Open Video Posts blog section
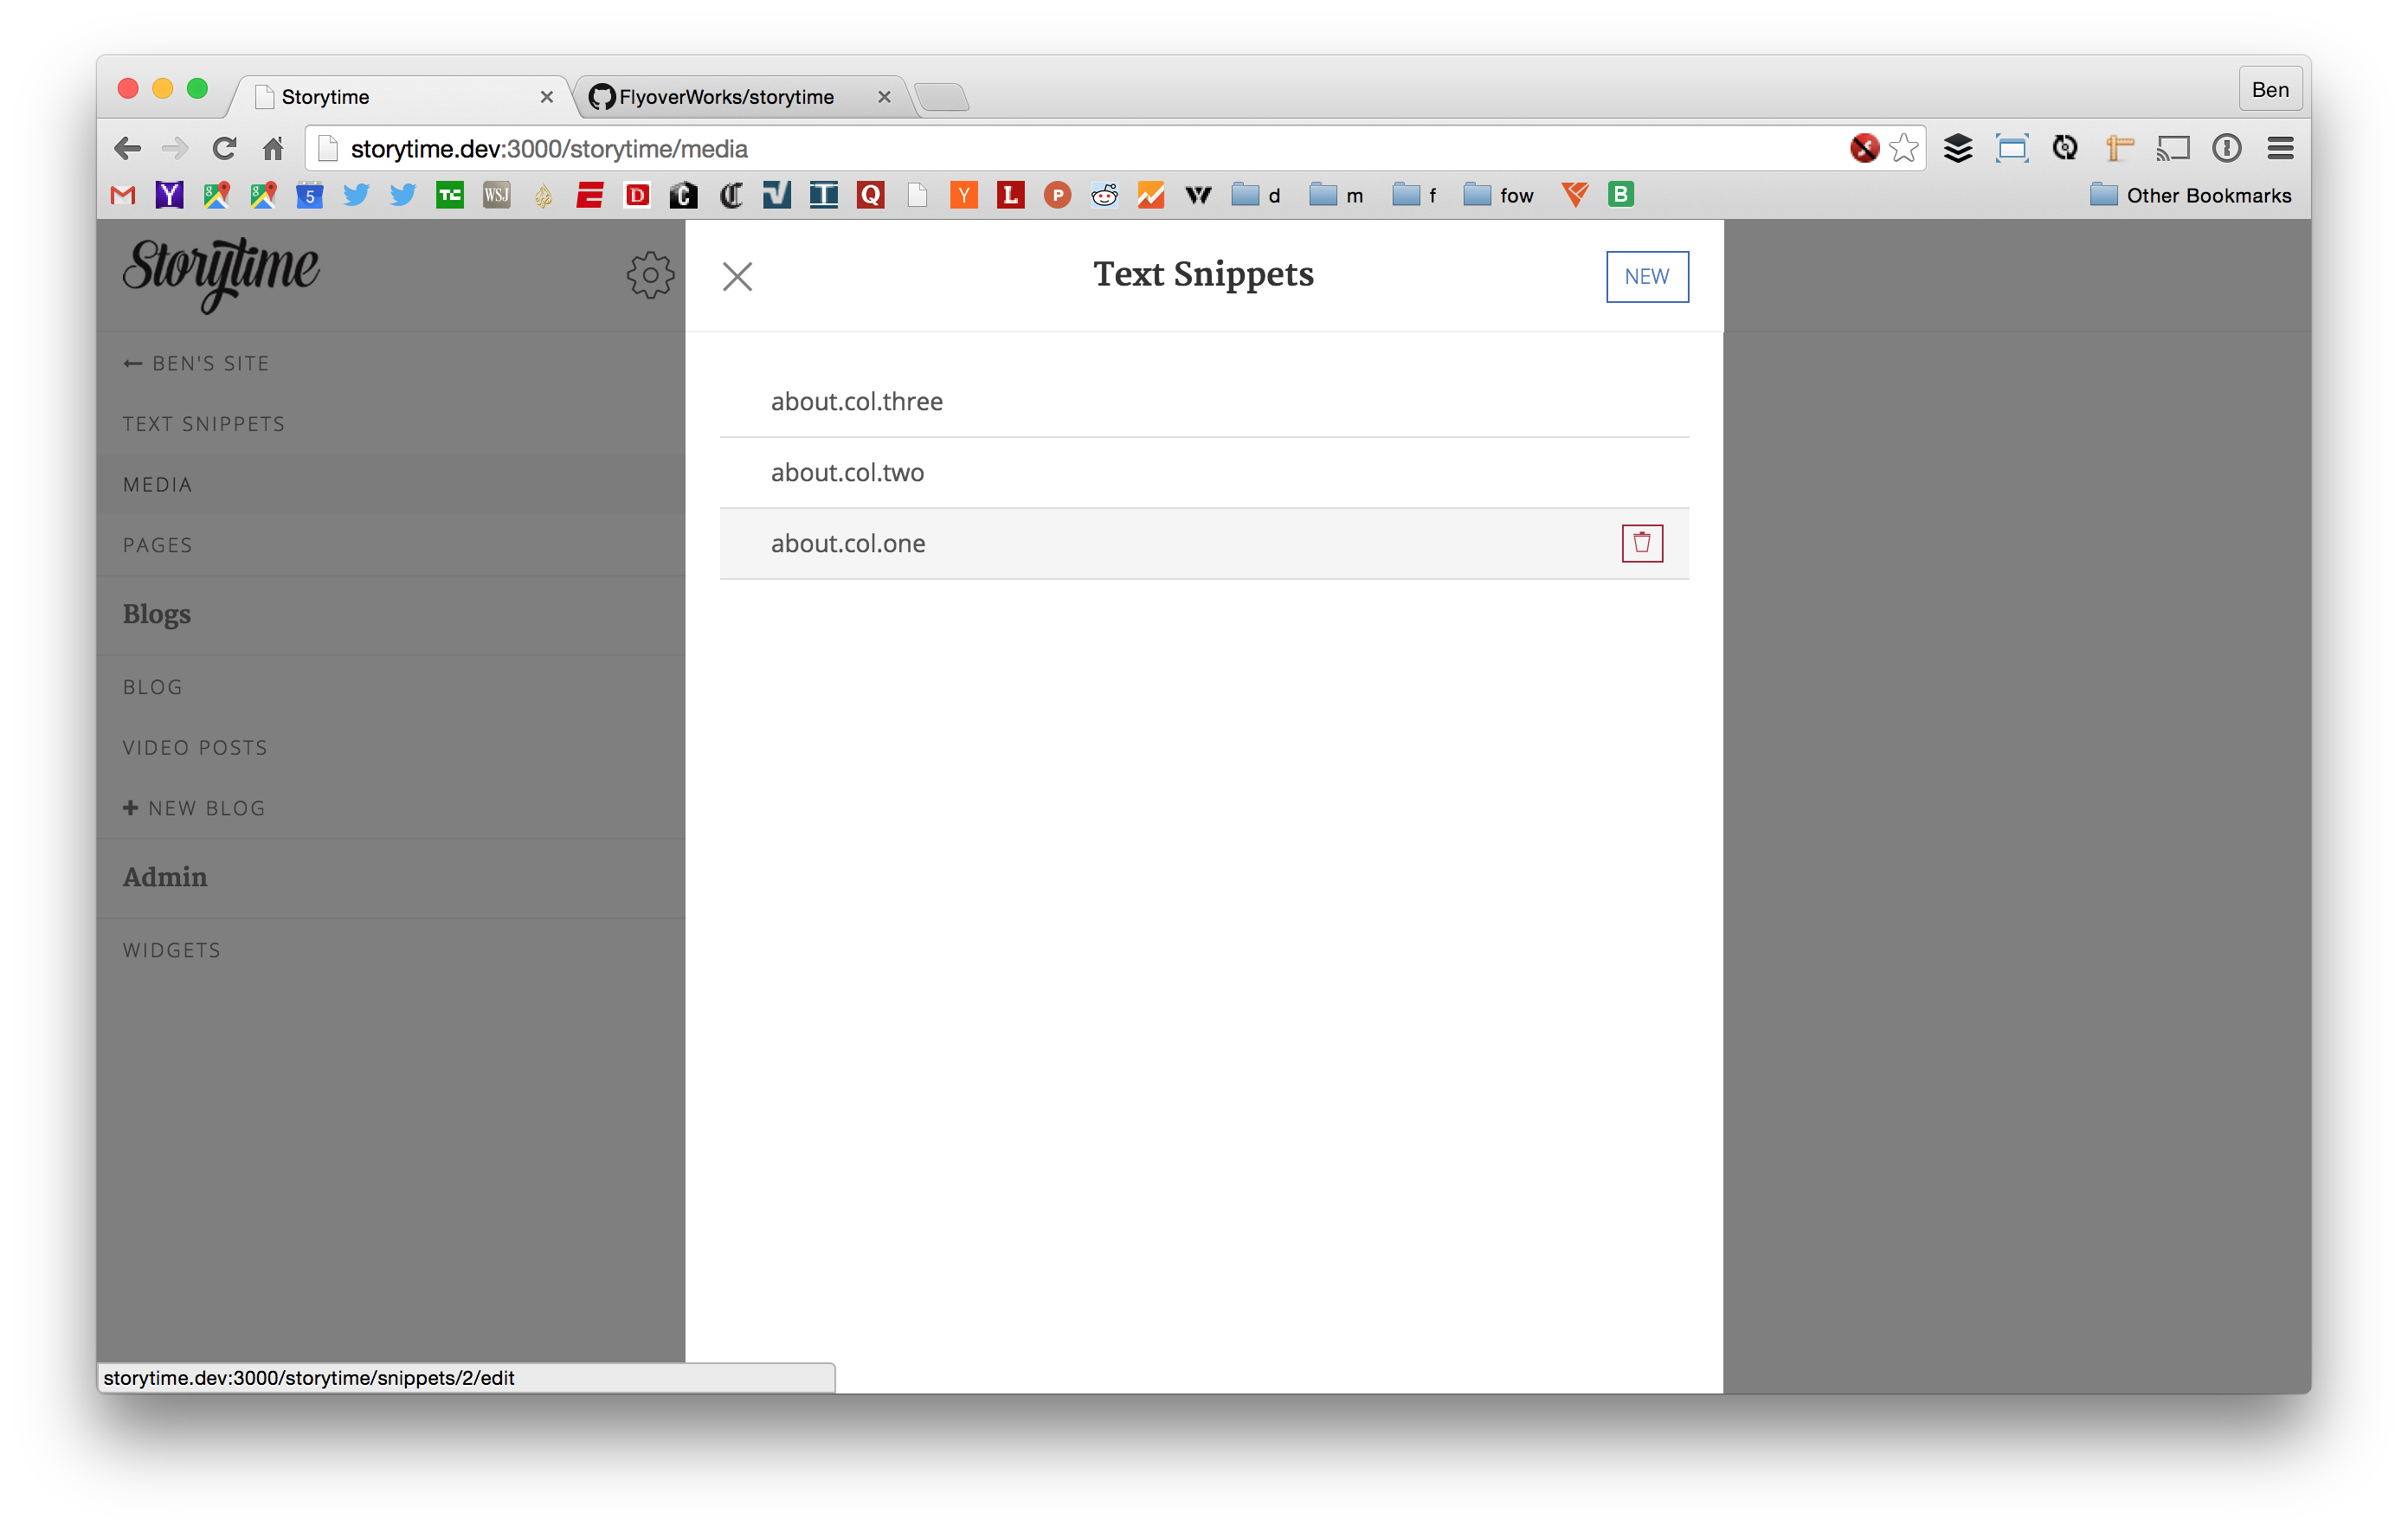 [x=195, y=748]
